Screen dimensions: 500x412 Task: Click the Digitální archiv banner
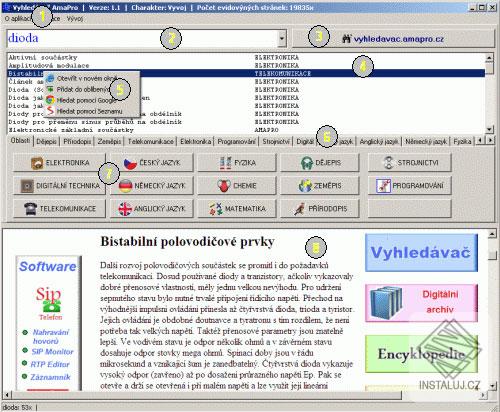421,303
